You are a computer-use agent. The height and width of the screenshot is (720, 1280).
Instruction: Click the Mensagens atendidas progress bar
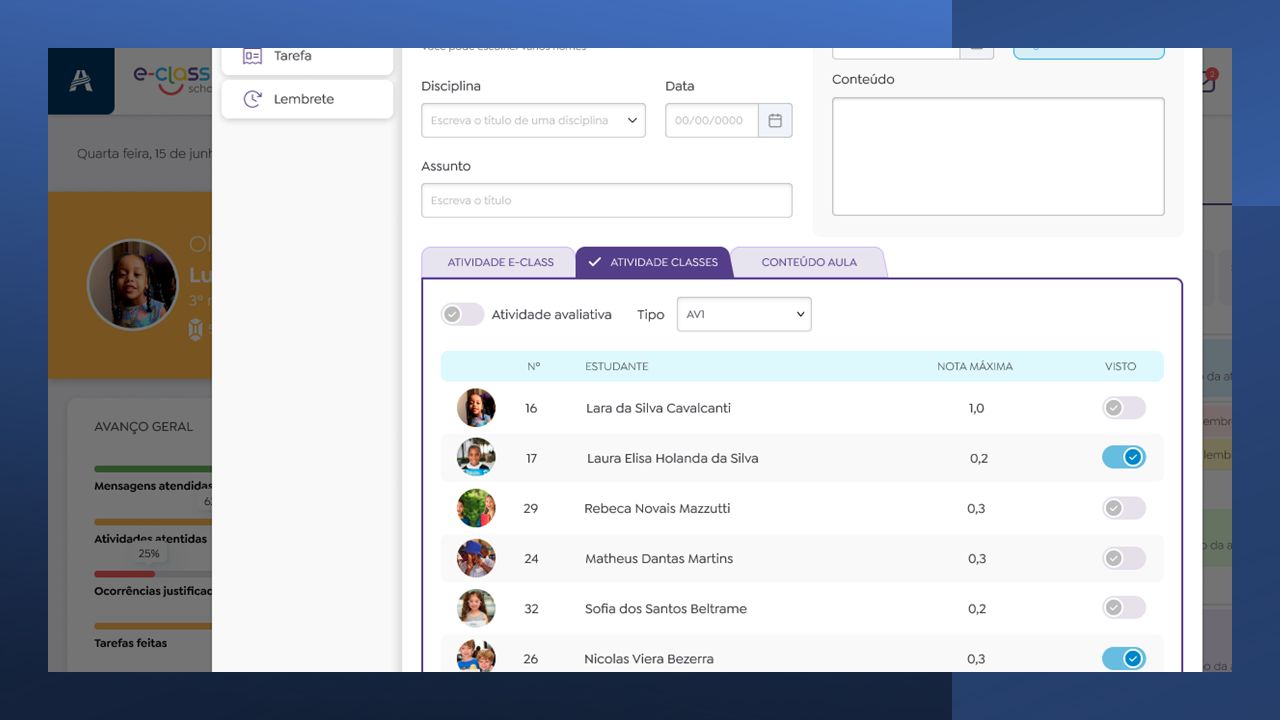click(153, 469)
